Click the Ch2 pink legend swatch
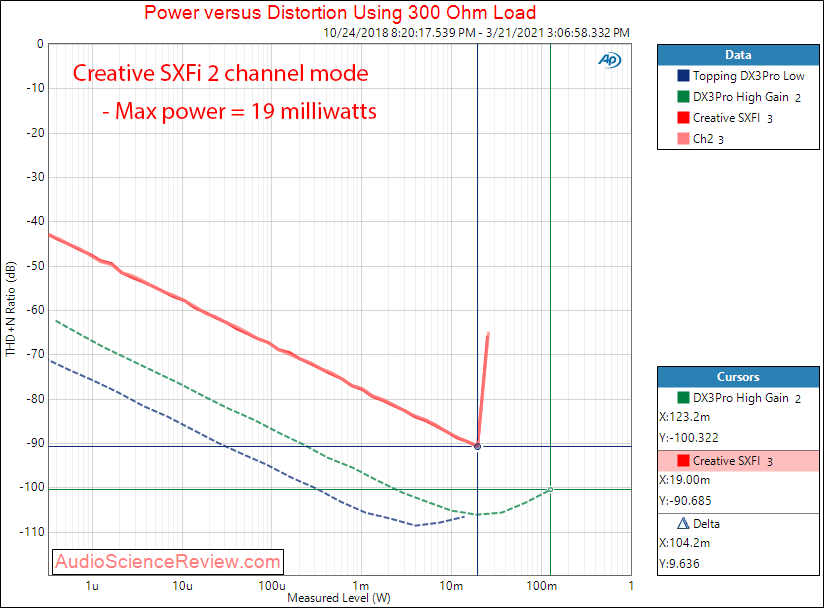Viewport: 824px width, 608px height. [x=683, y=139]
